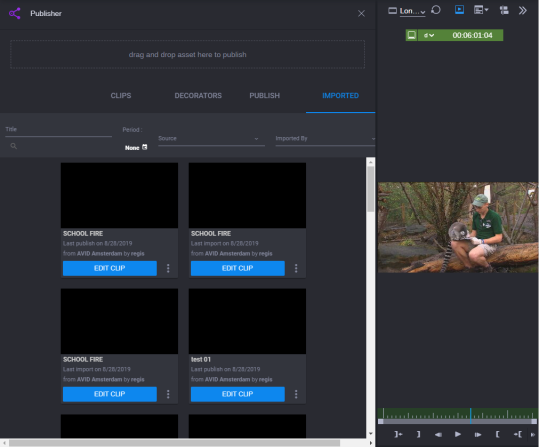
Task: Click the purple Publisher share icon
Action: click(15, 13)
